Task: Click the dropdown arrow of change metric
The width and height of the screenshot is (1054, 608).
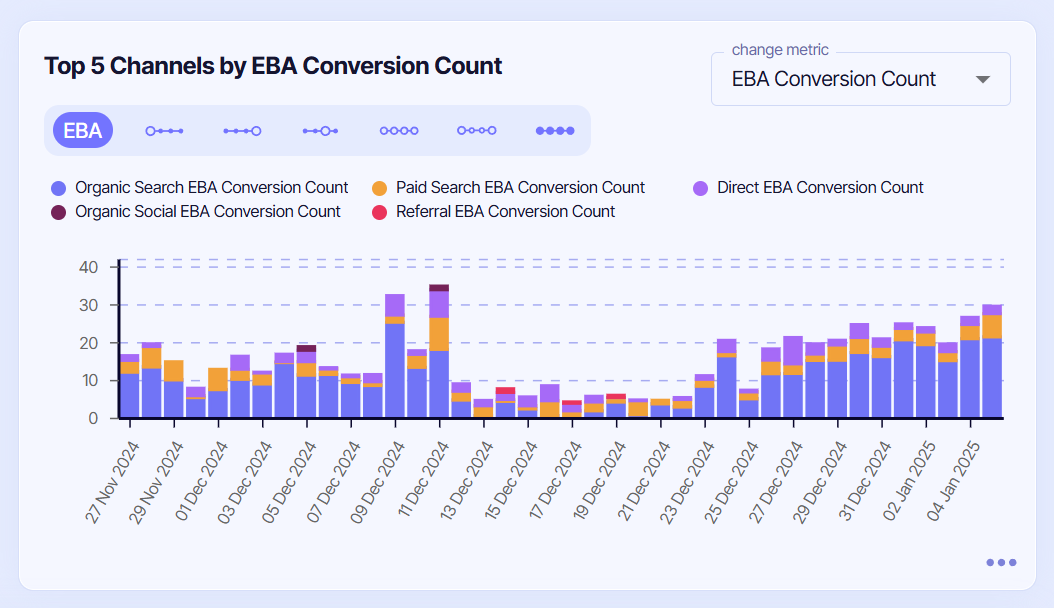Action: coord(983,79)
